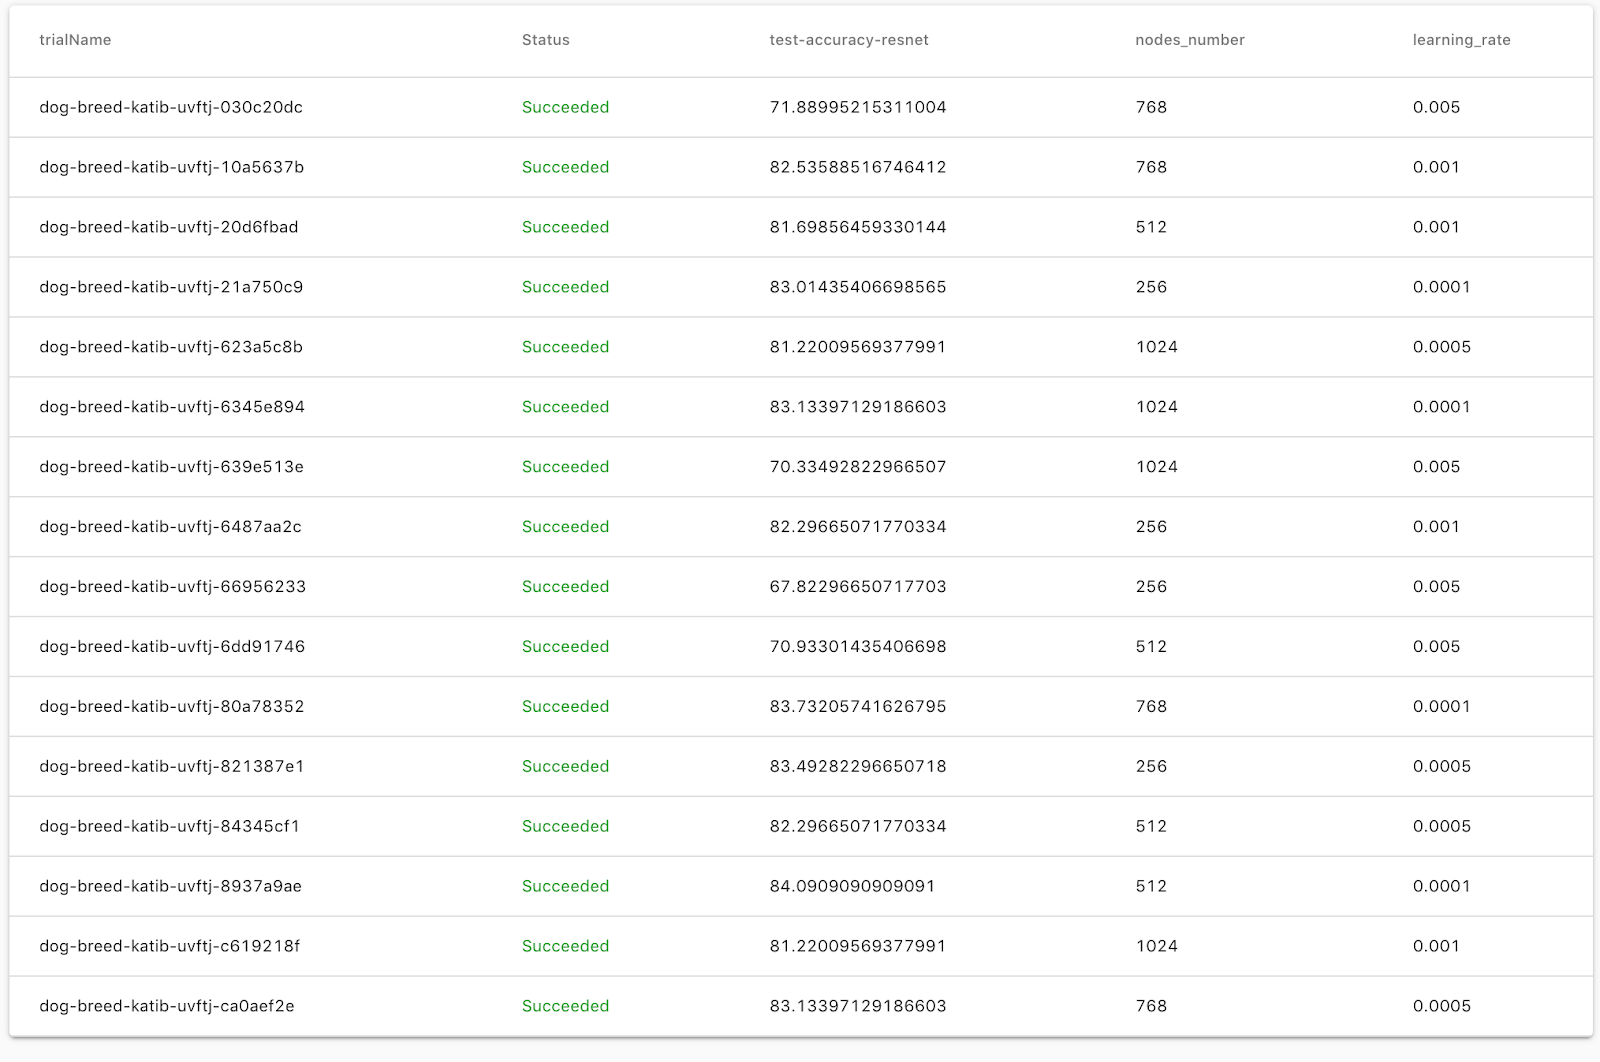Open trial dog-breed-katib-uvftj-20d6fbad row
This screenshot has height=1062, width=1600.
168,227
